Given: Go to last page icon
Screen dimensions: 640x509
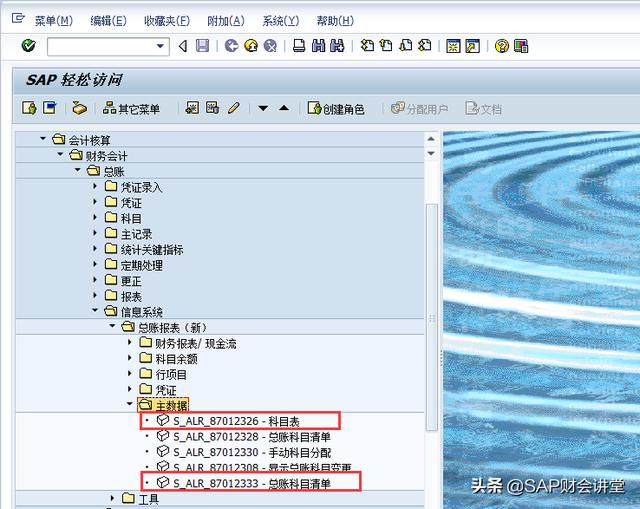Looking at the screenshot, I should click(425, 45).
